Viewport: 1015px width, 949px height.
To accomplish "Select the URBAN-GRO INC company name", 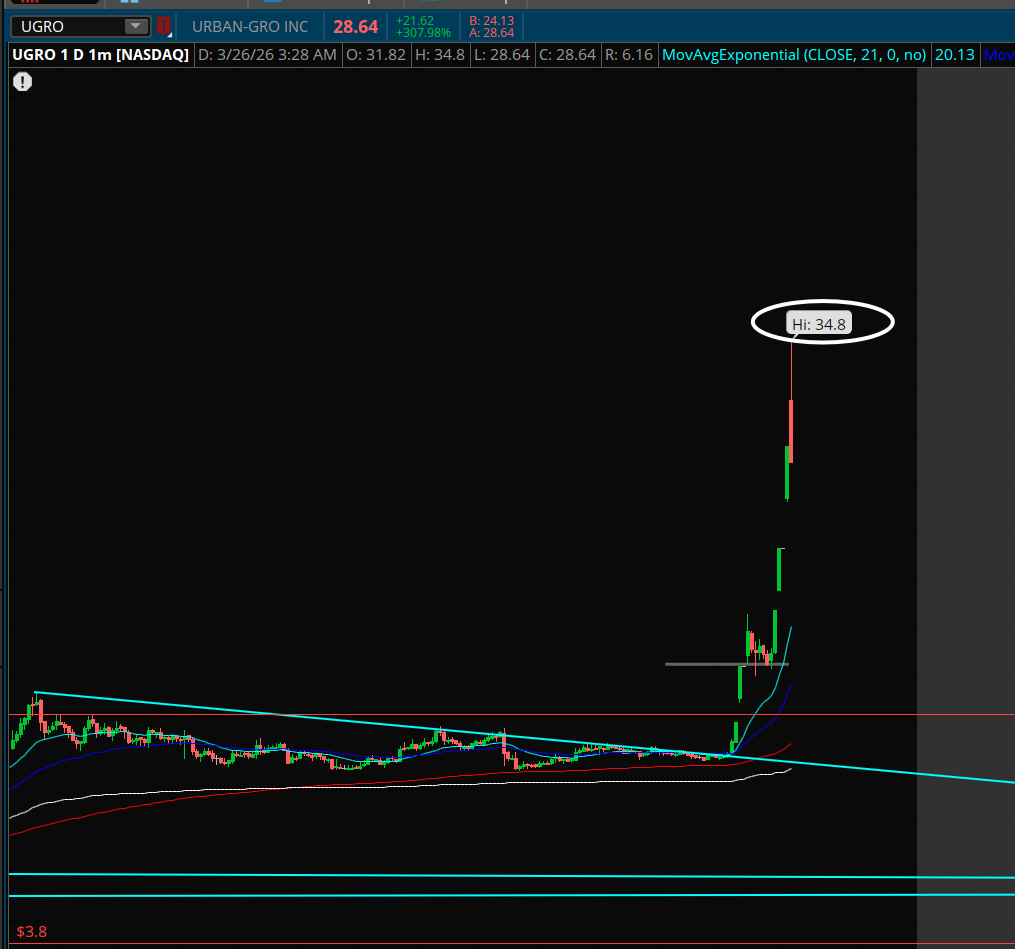I will click(x=250, y=27).
